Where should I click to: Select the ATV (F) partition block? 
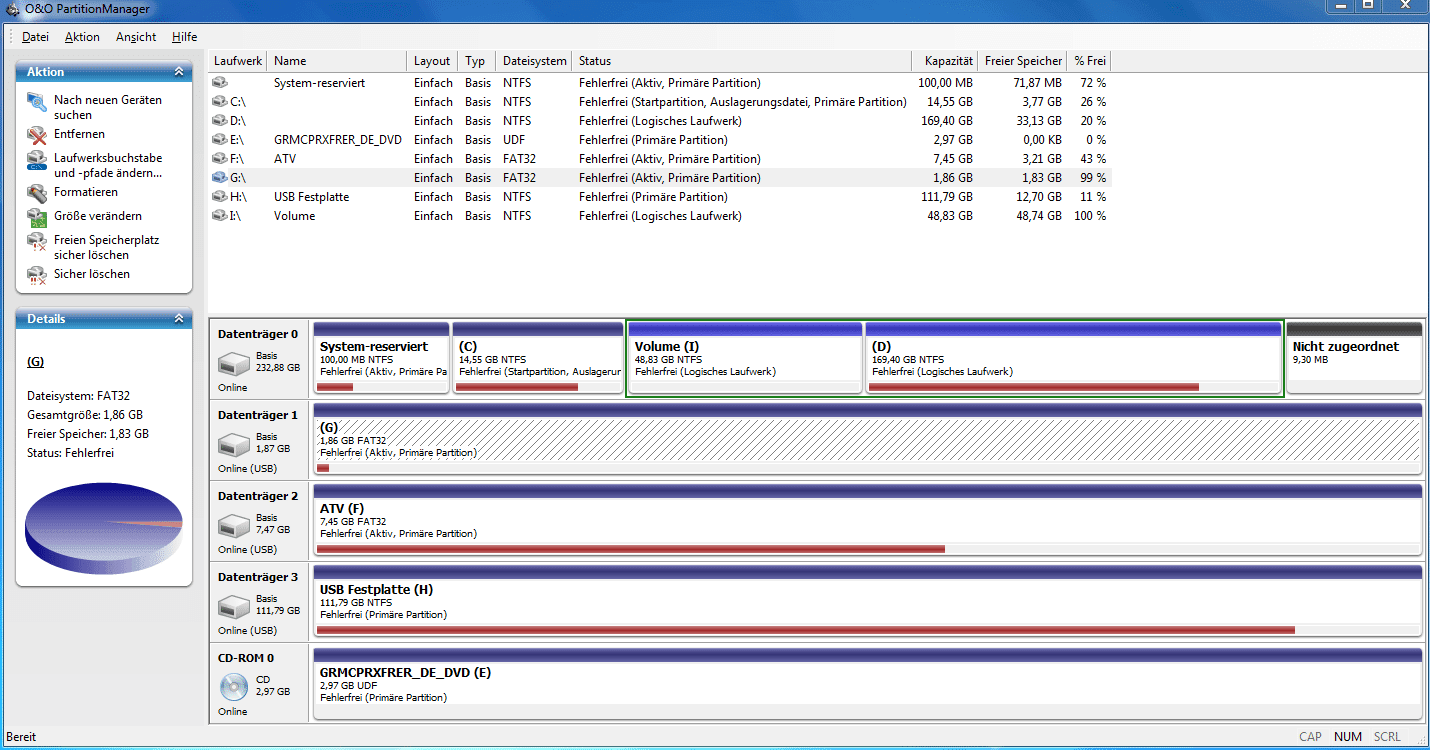(867, 520)
